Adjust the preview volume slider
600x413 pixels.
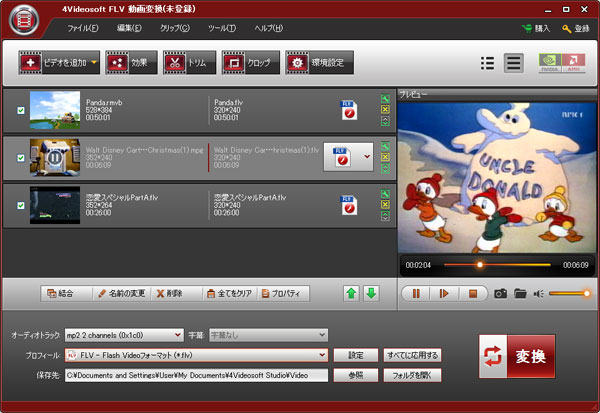(569, 294)
